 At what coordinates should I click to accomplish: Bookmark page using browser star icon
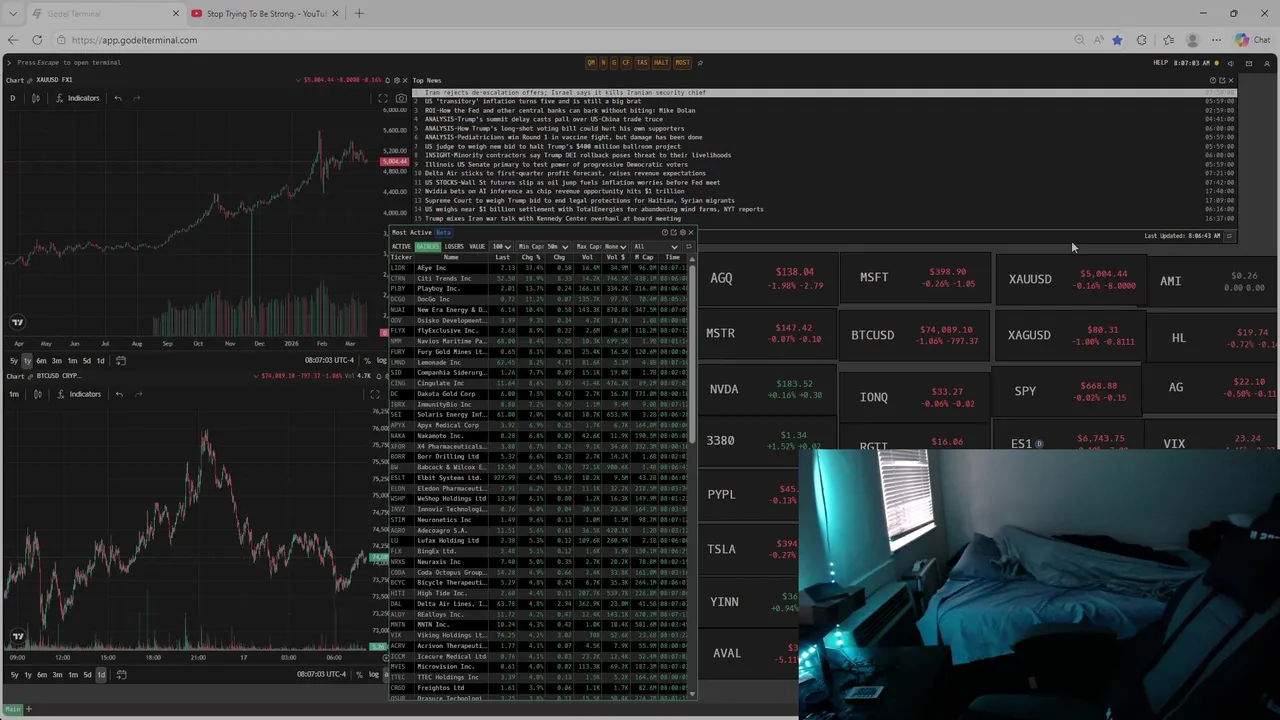(x=1117, y=40)
